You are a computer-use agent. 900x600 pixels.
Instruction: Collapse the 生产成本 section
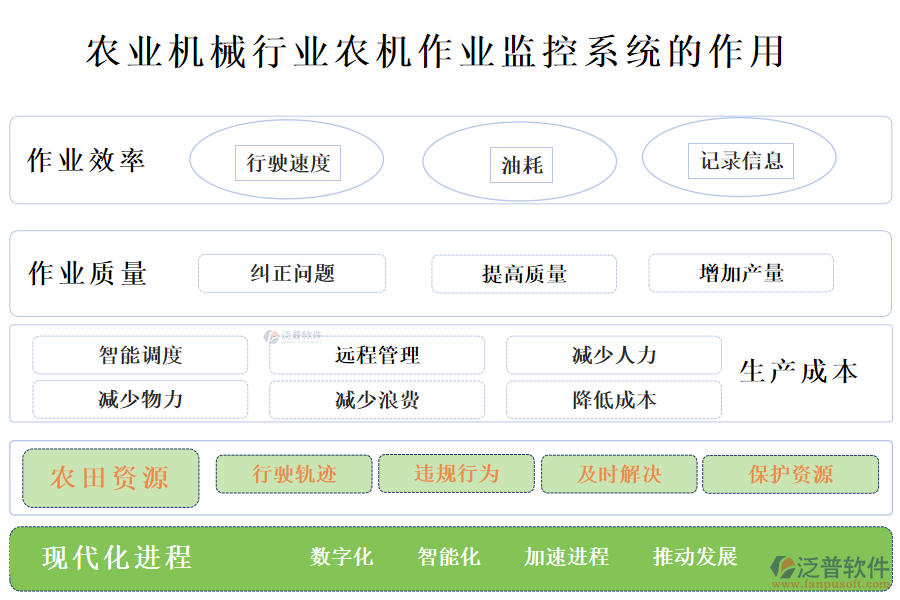pyautogui.click(x=800, y=368)
